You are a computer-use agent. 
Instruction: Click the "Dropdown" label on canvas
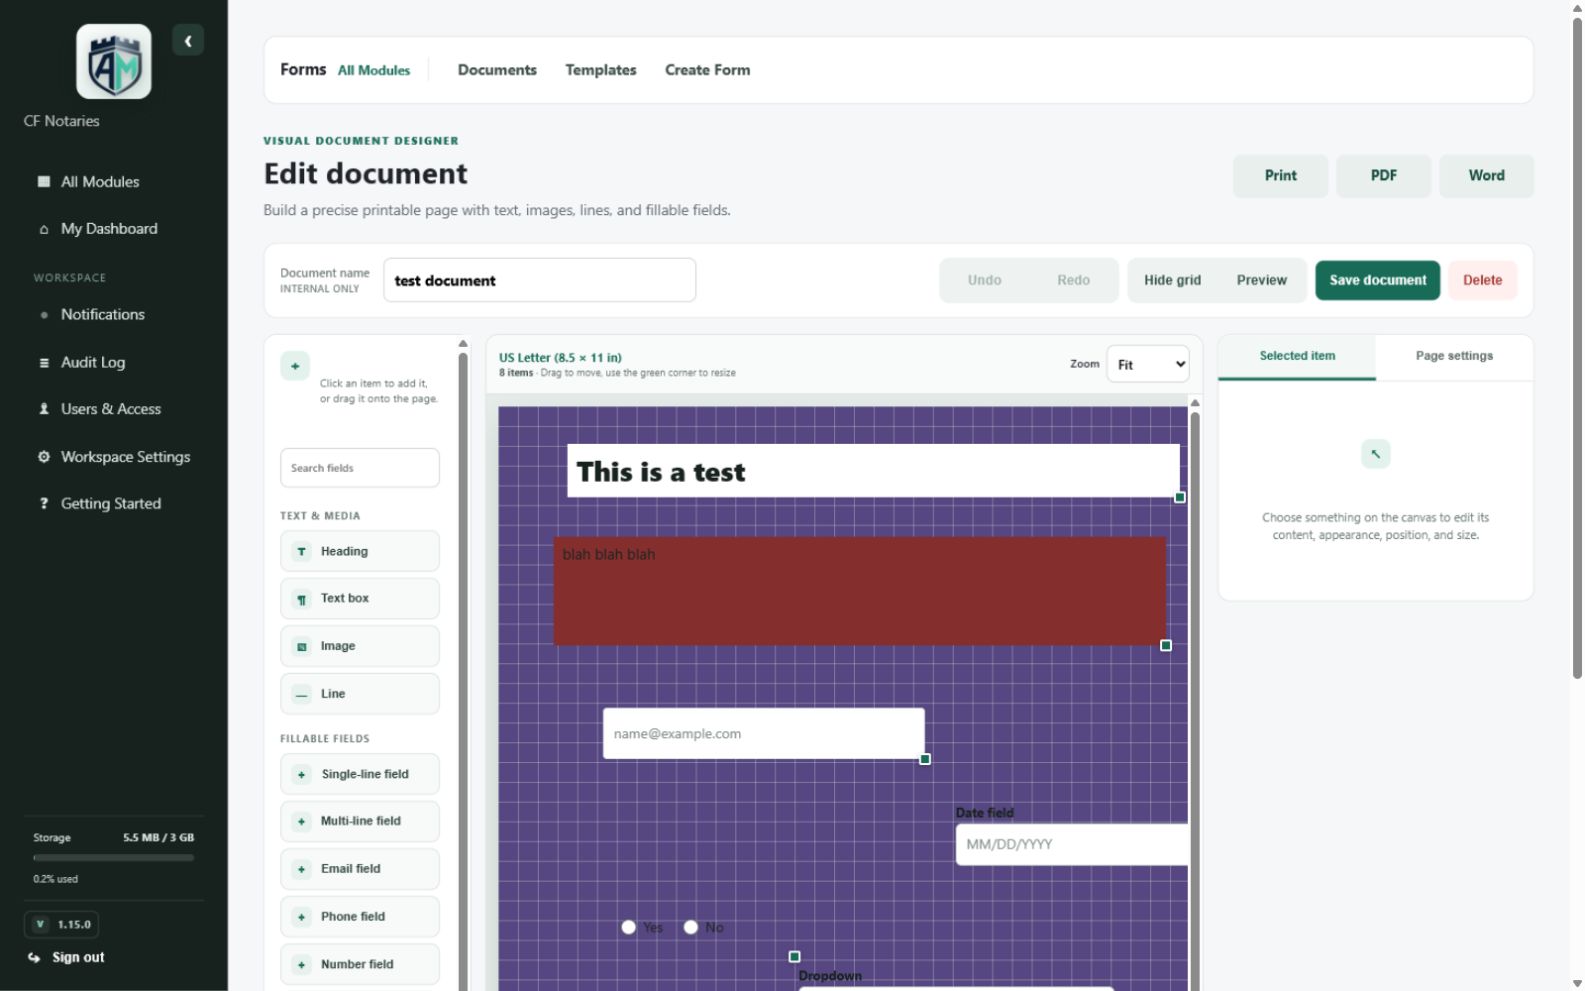click(830, 977)
